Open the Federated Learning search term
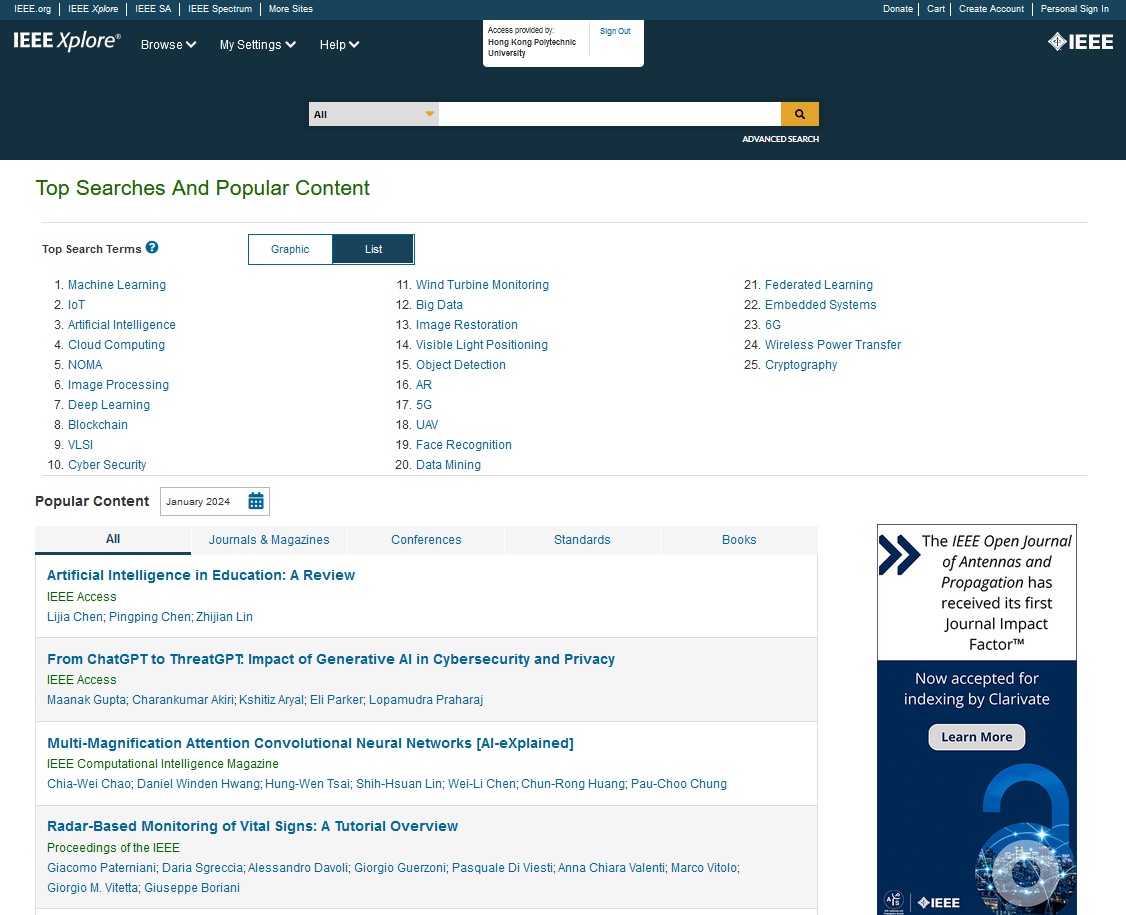The height and width of the screenshot is (915, 1126). point(819,285)
